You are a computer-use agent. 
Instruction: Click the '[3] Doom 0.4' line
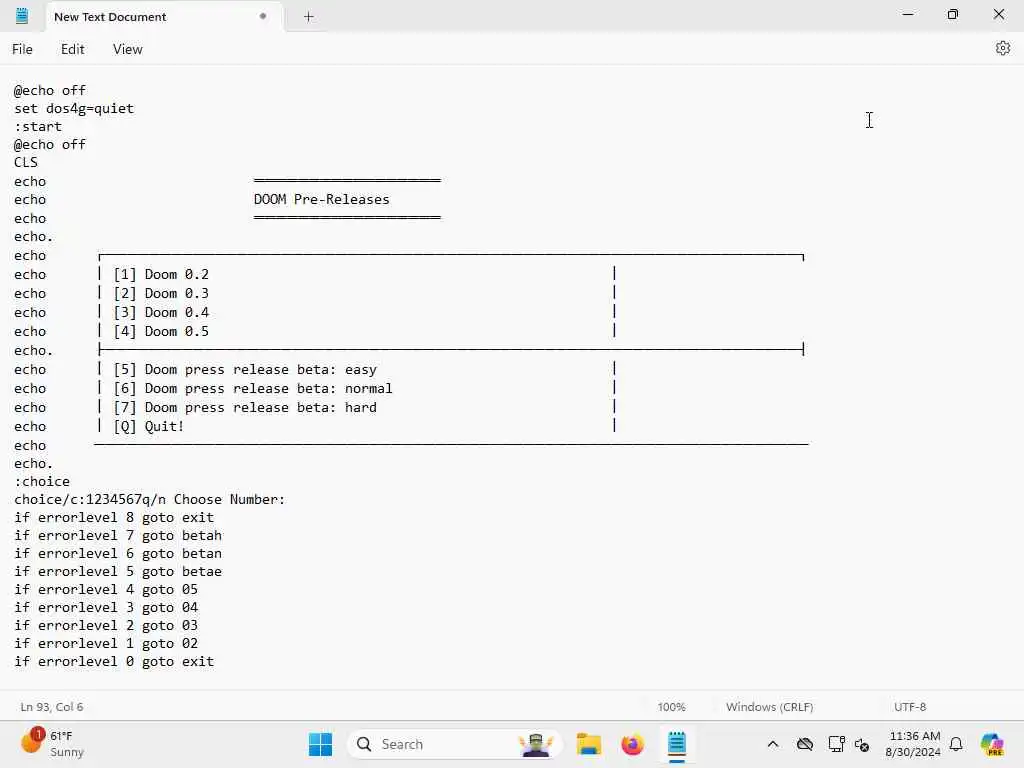pos(161,312)
